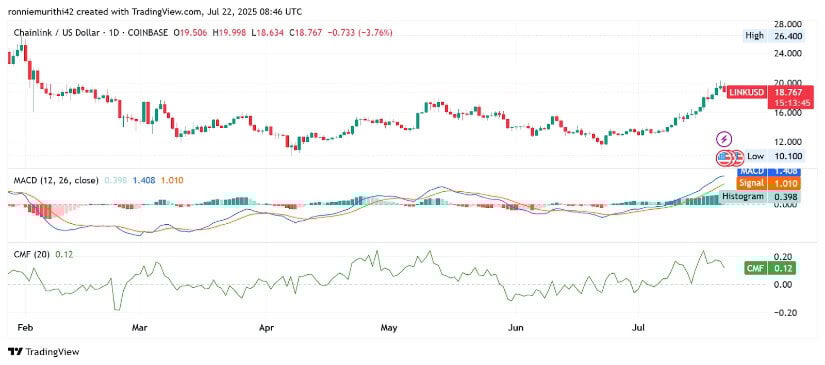Click the CMF legend value 0.12

click(x=64, y=255)
